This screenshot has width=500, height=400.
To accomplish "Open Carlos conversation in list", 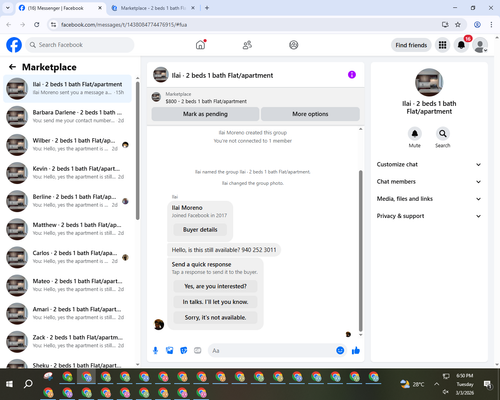I will tap(68, 257).
